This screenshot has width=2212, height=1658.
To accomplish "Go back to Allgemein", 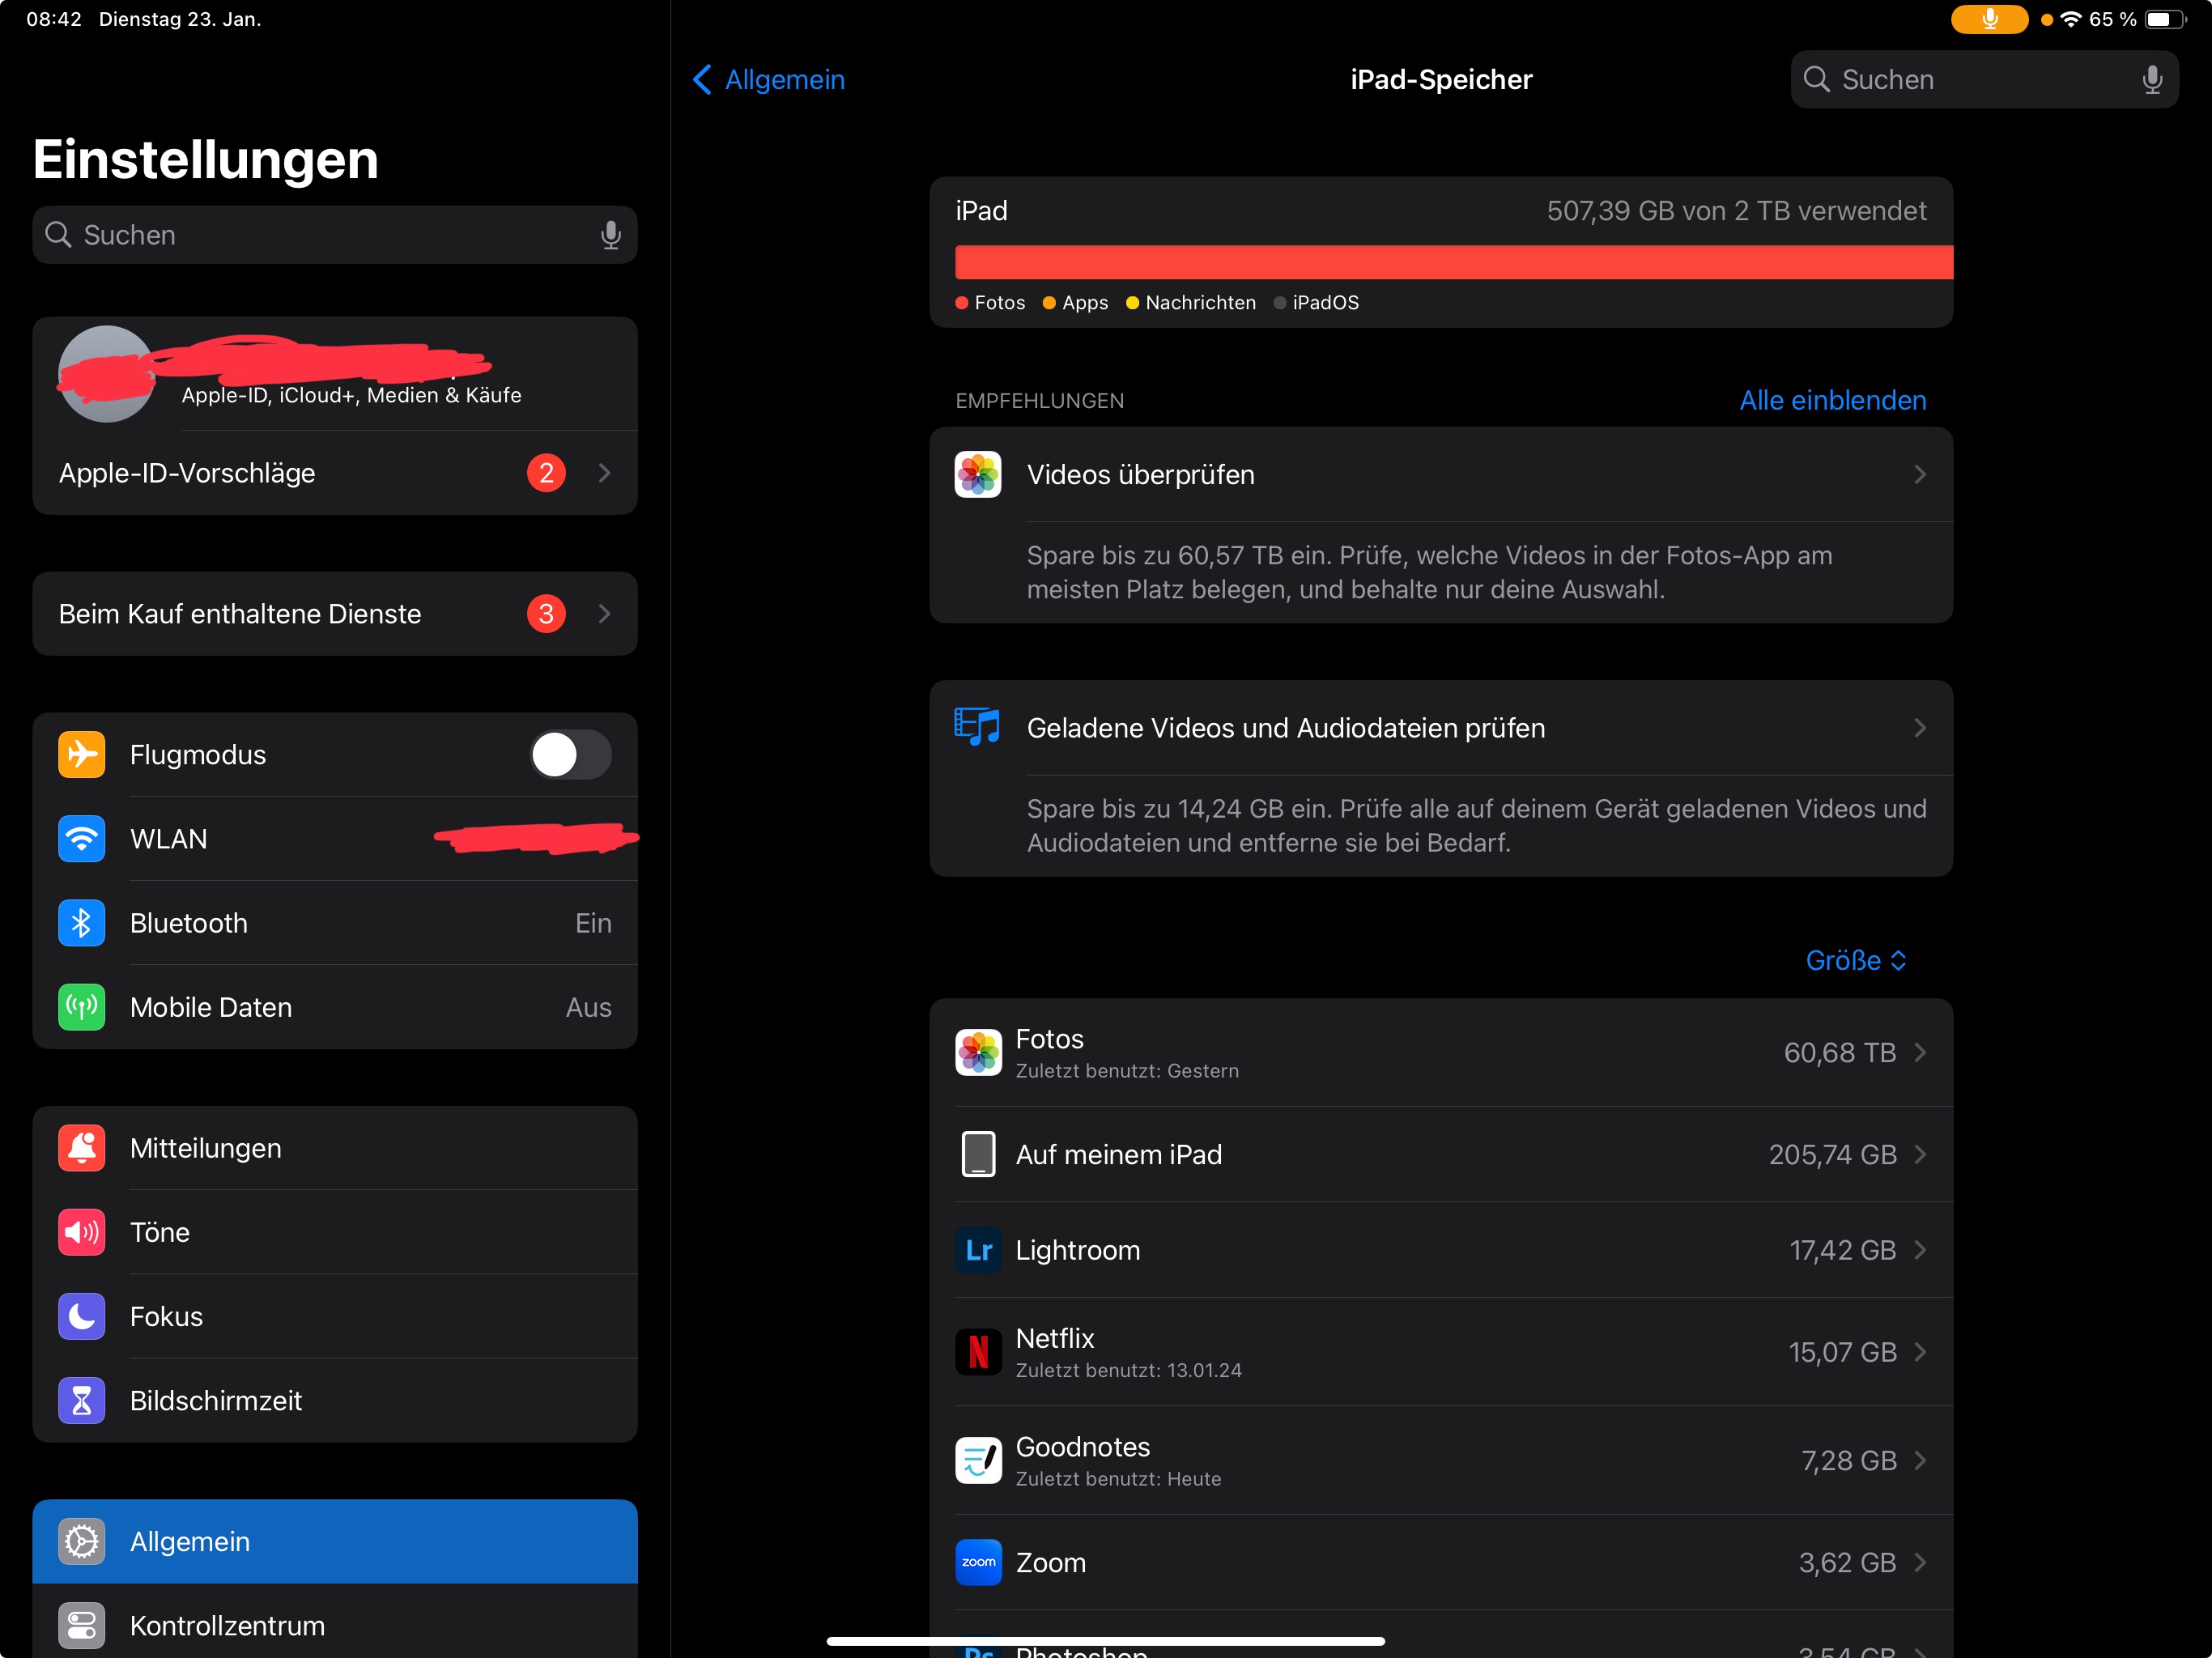I will click(769, 80).
